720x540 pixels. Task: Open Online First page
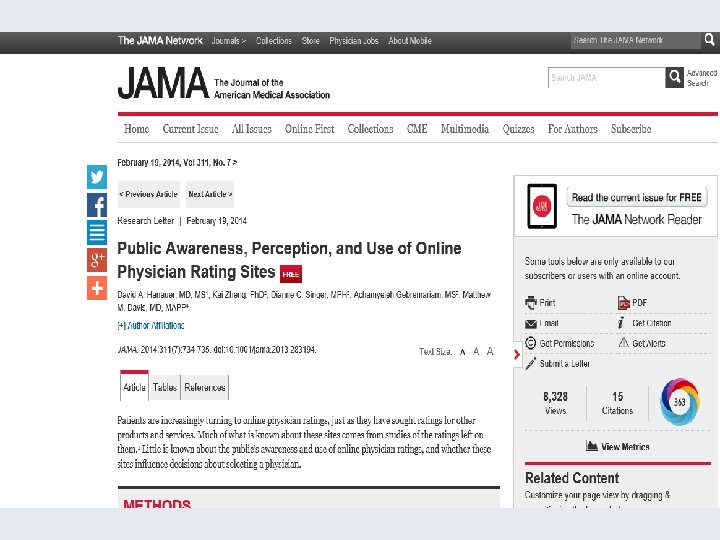[x=309, y=129]
